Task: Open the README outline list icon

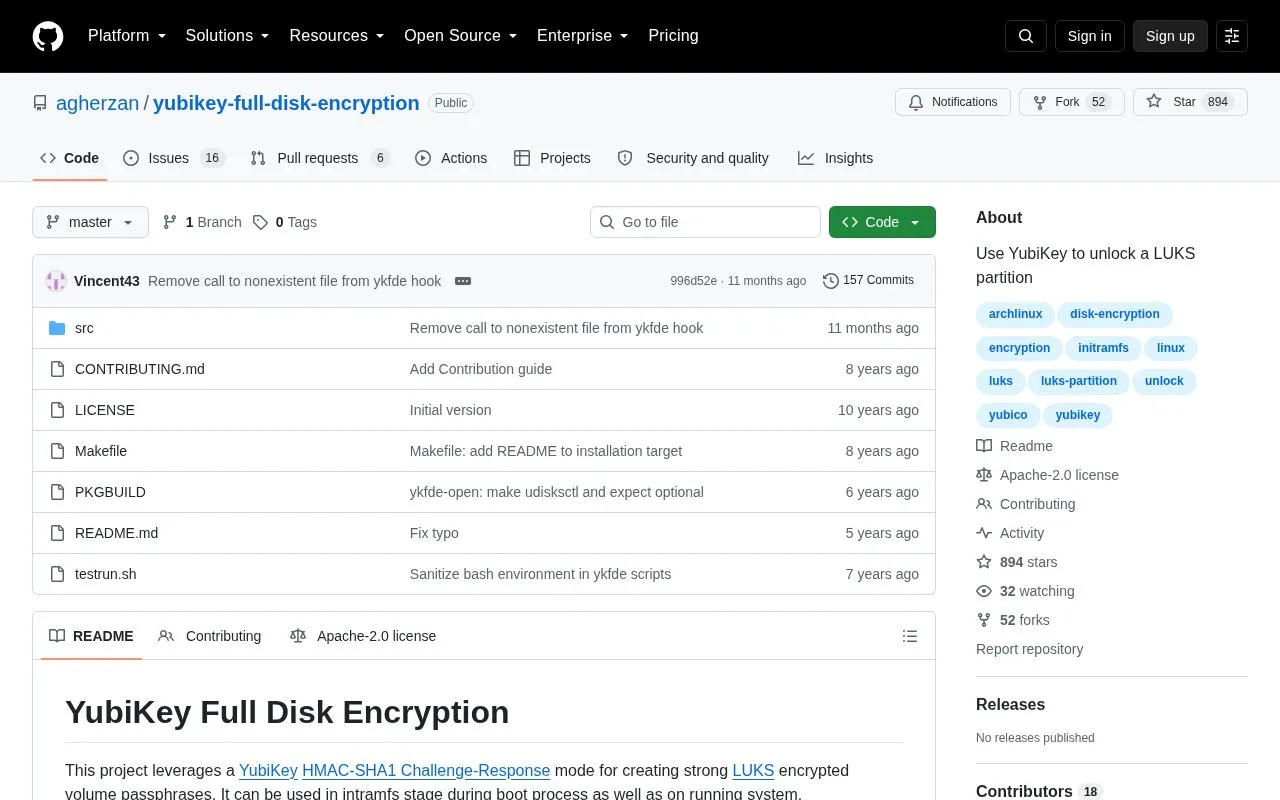Action: coord(910,636)
